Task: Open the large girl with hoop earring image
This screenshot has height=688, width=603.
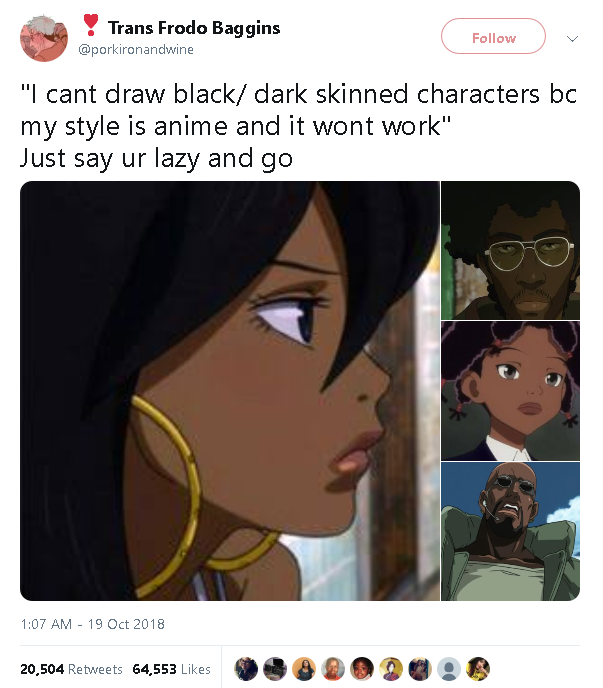Action: [x=230, y=391]
